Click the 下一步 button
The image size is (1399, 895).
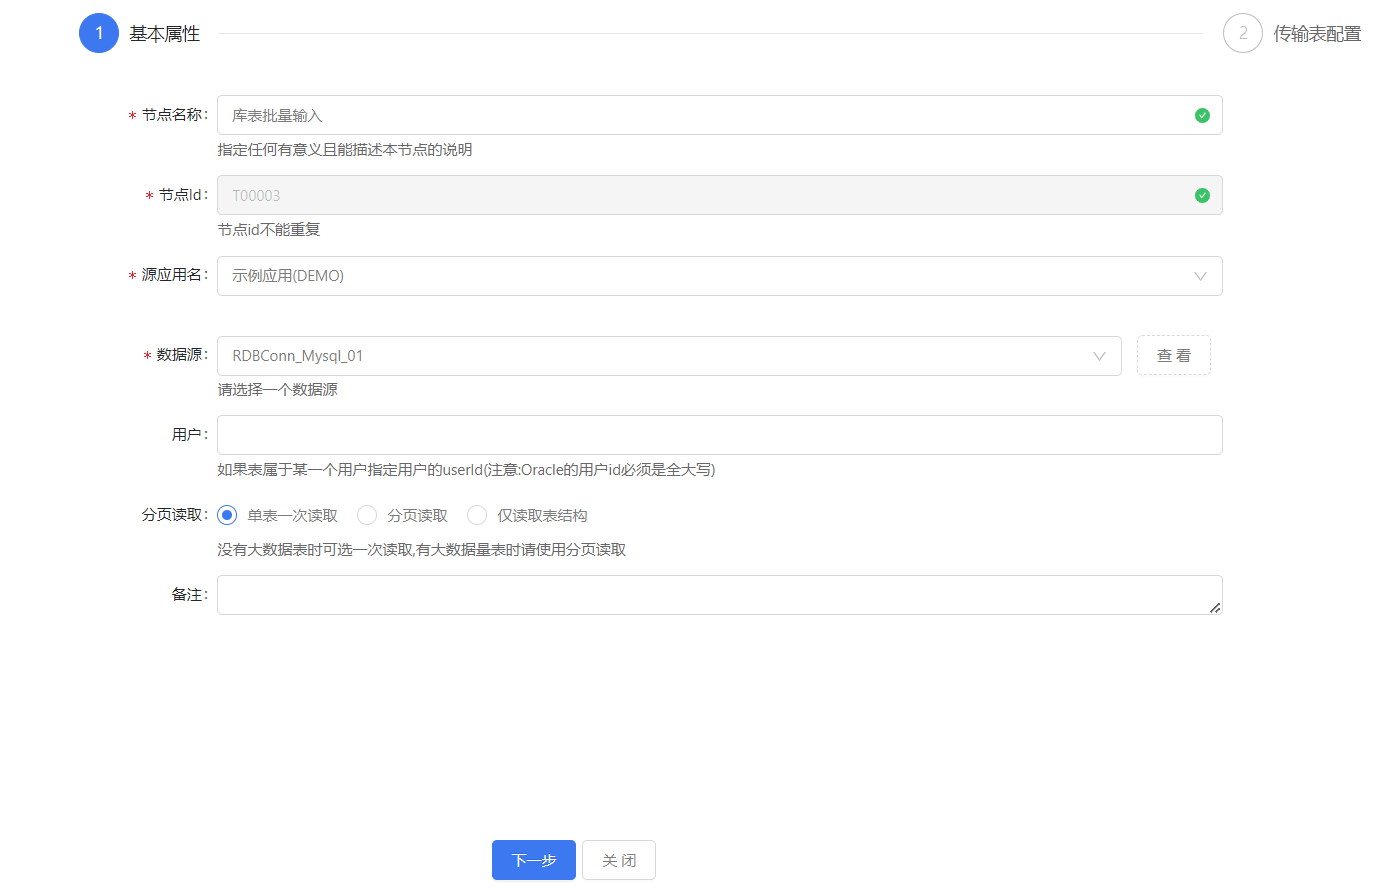533,860
